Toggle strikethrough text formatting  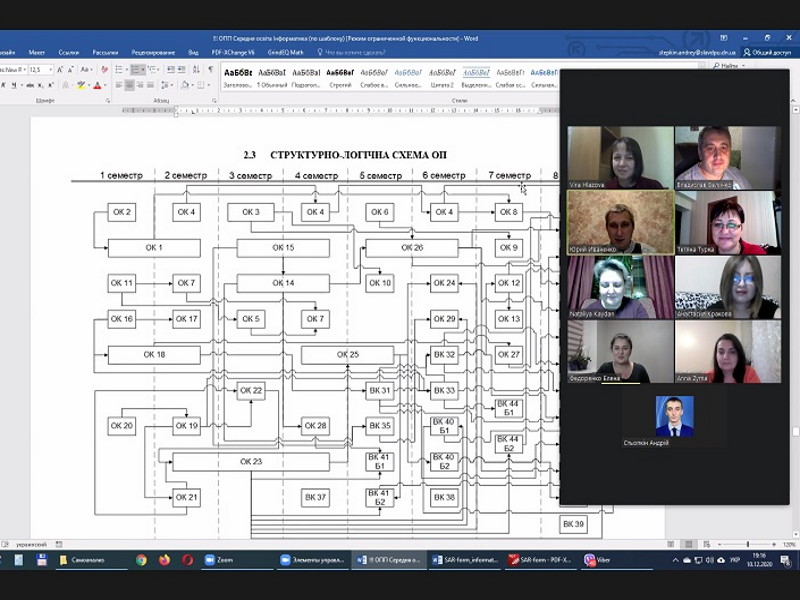click(30, 85)
